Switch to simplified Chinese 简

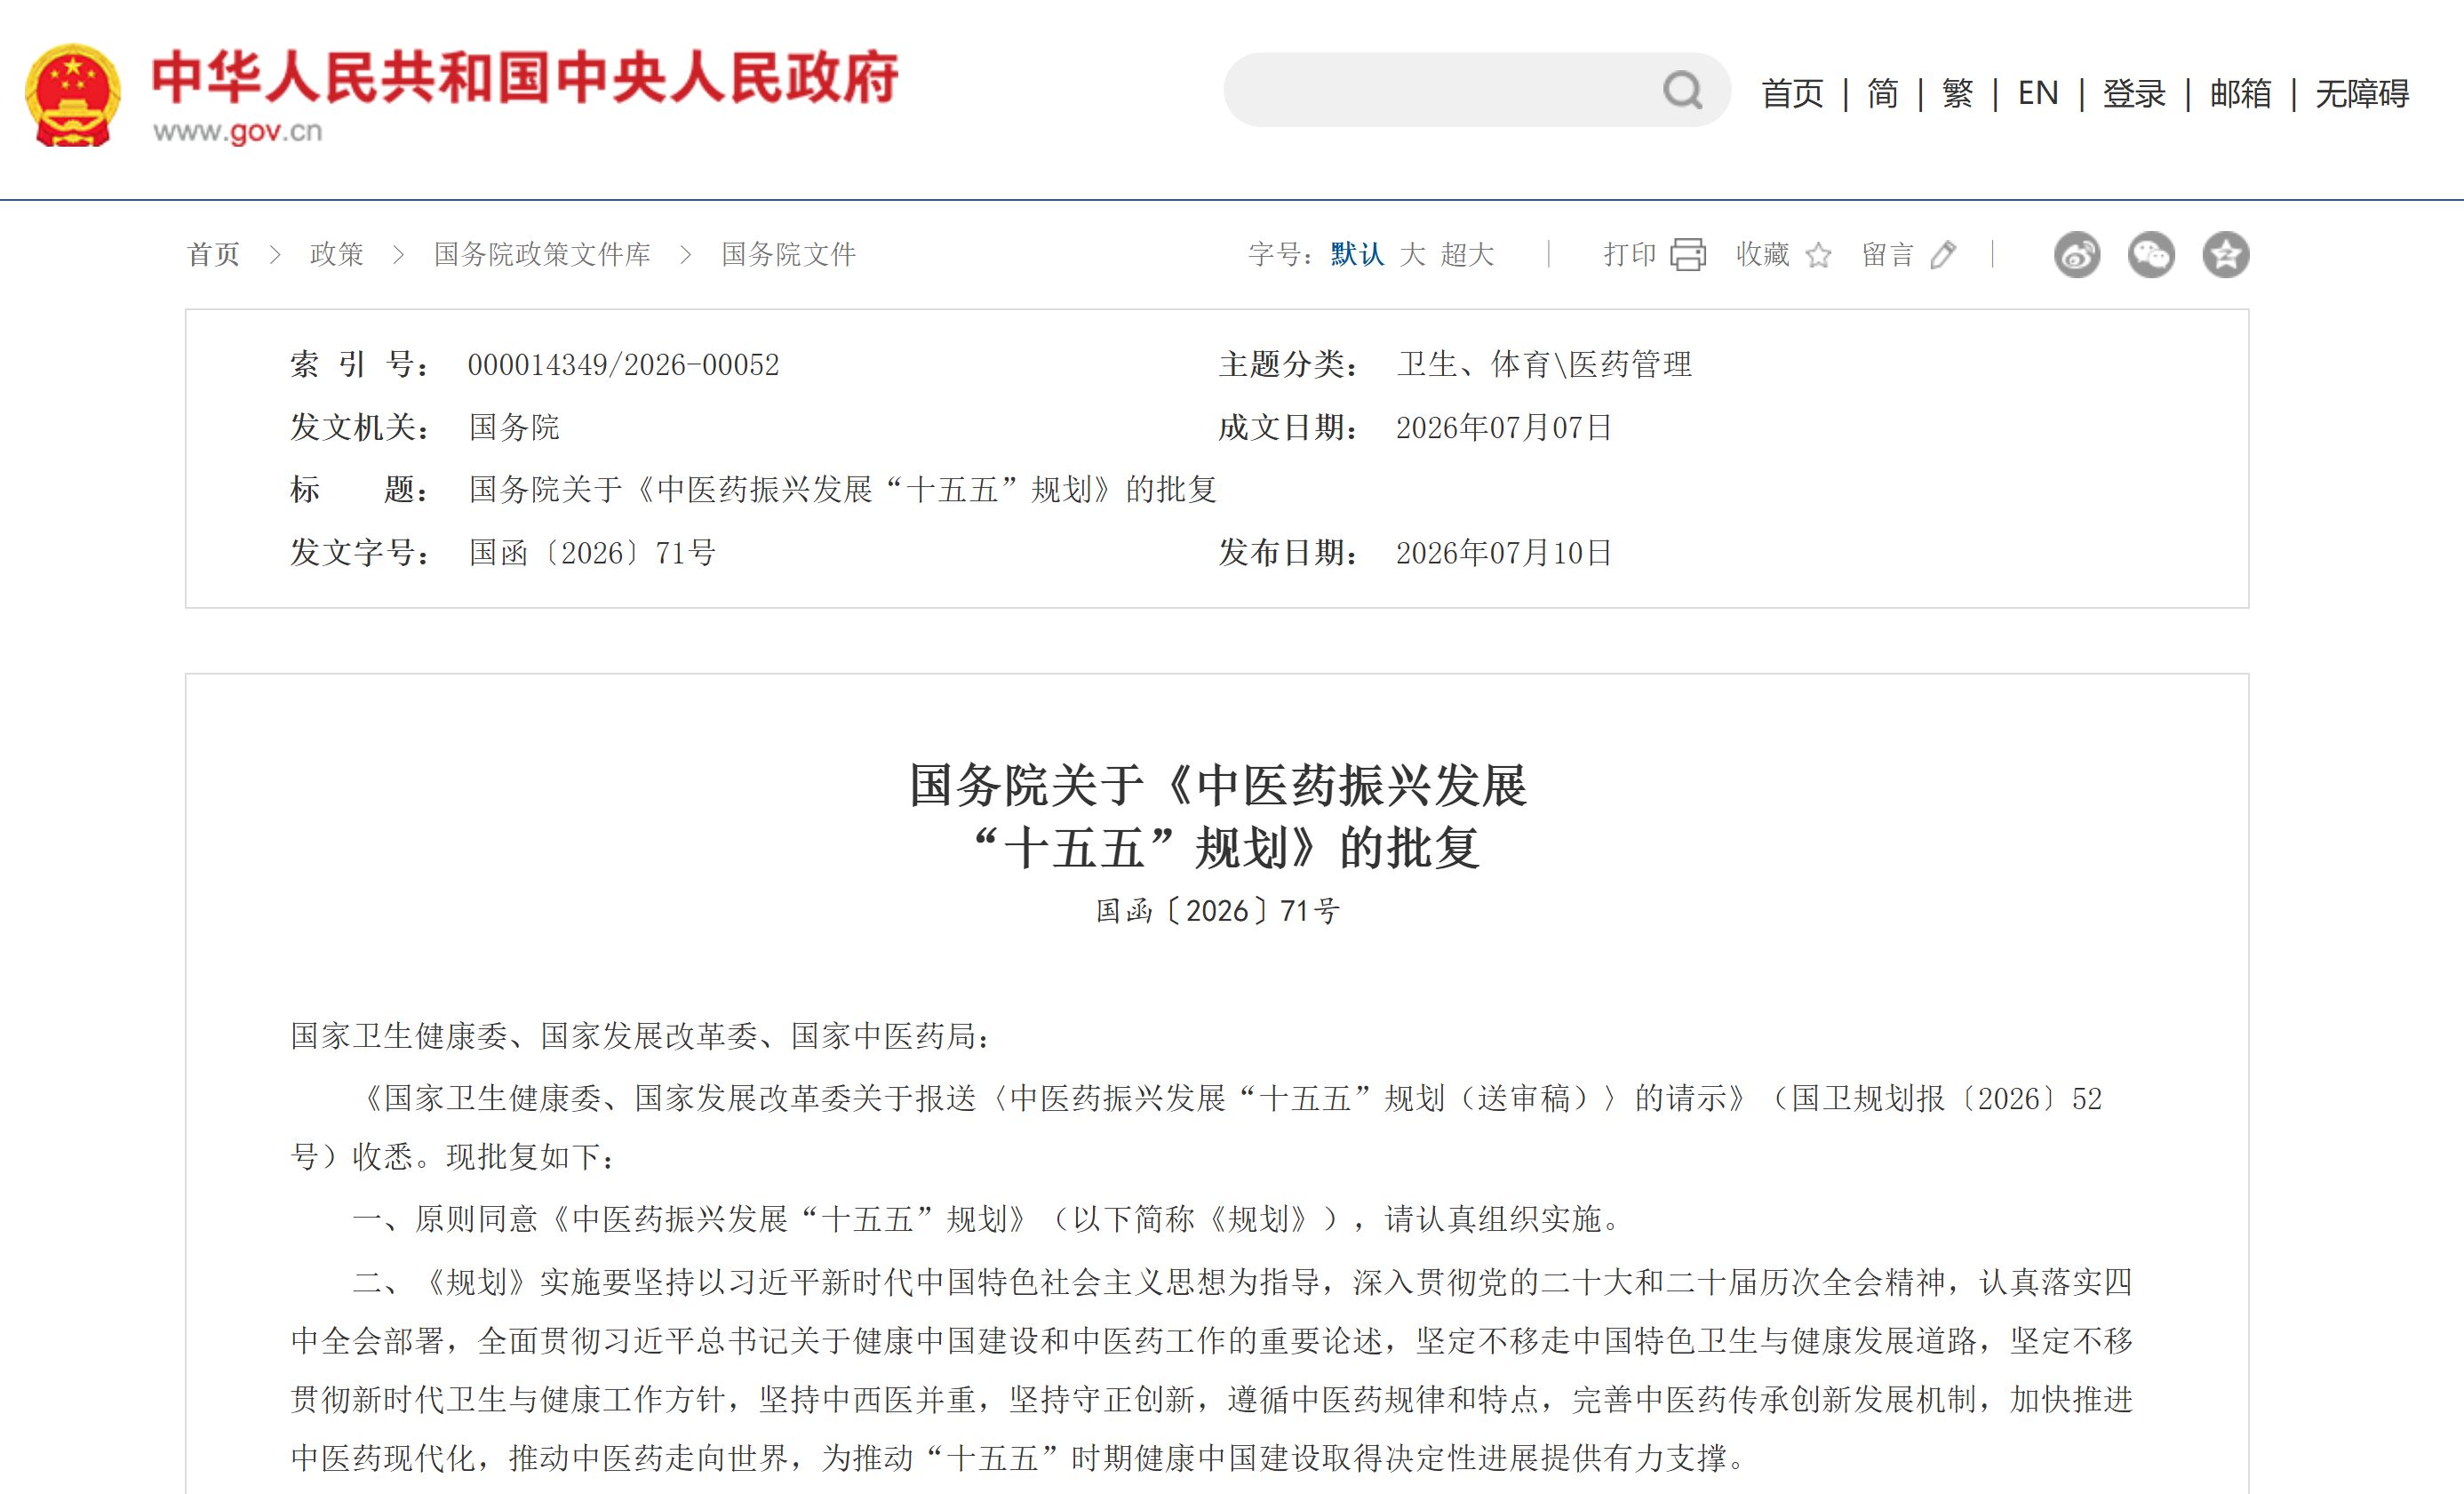click(x=1883, y=93)
